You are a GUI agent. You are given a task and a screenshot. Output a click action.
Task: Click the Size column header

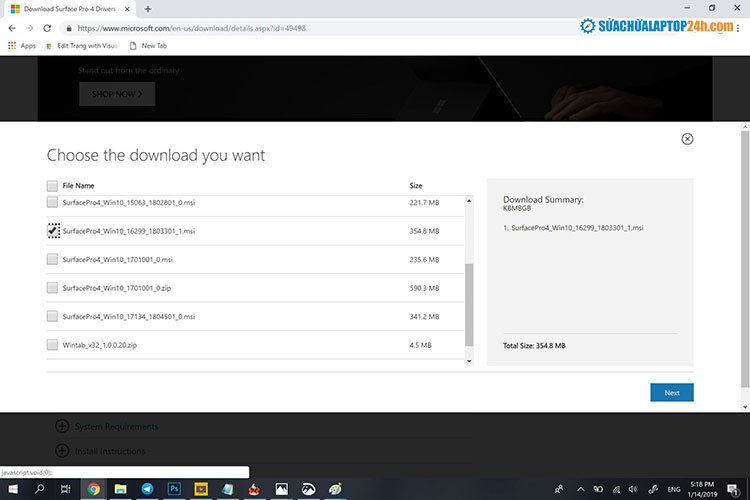point(416,186)
